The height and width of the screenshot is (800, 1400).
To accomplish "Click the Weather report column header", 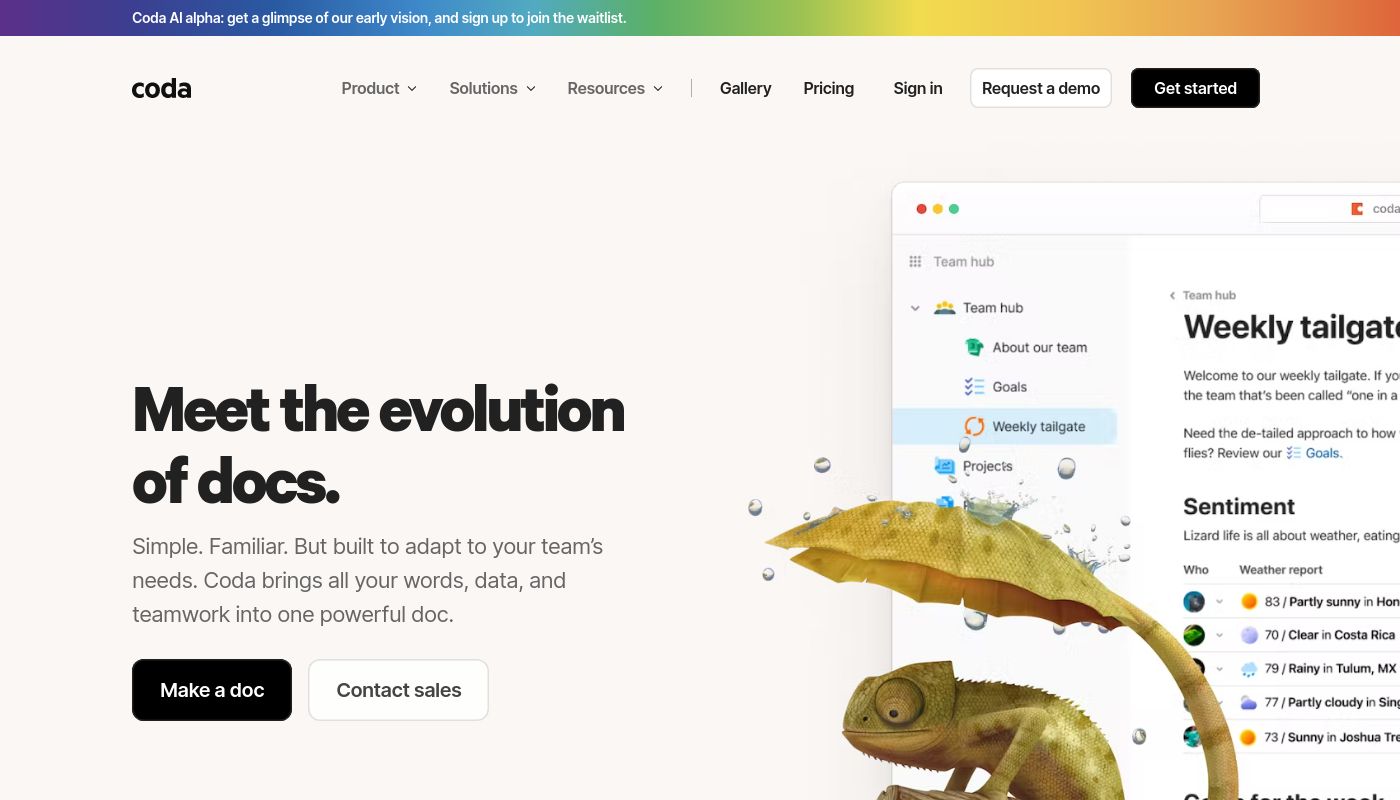I will [x=1281, y=570].
